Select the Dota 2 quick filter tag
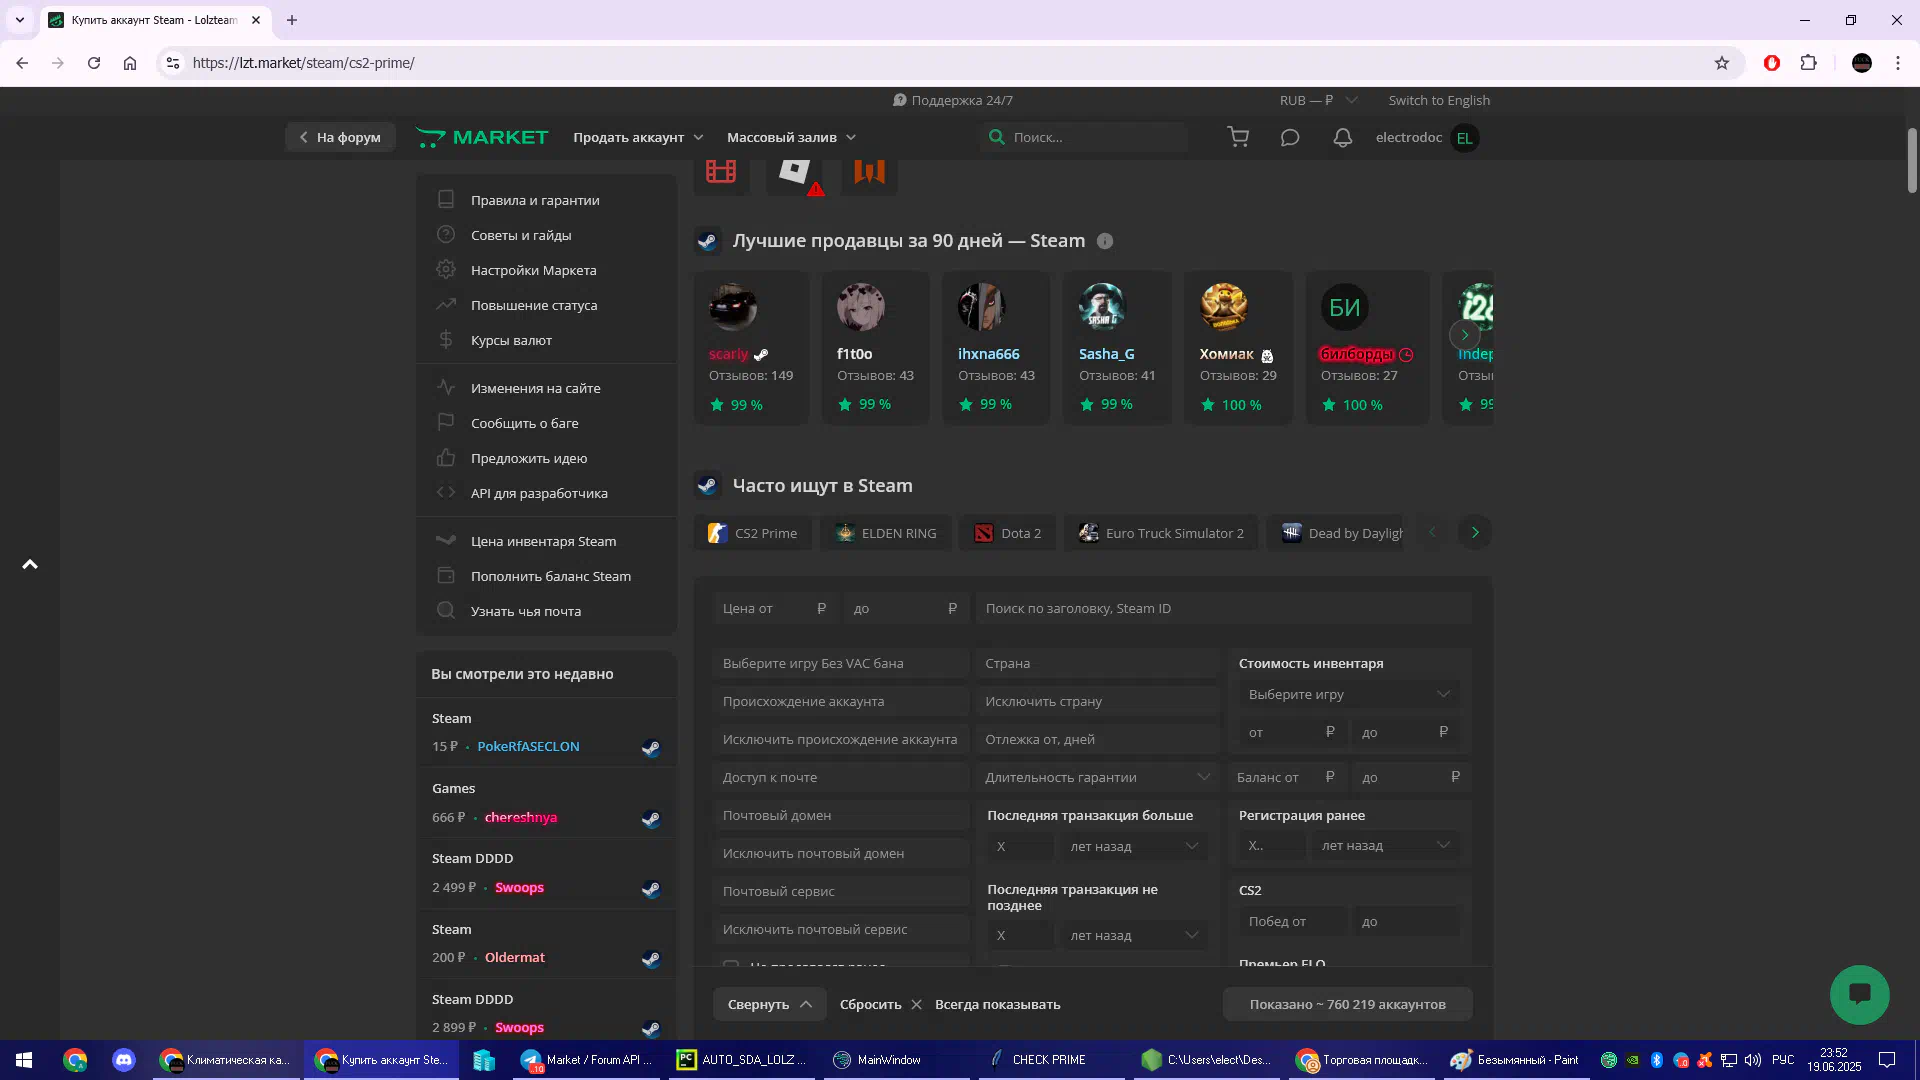 coord(1008,533)
